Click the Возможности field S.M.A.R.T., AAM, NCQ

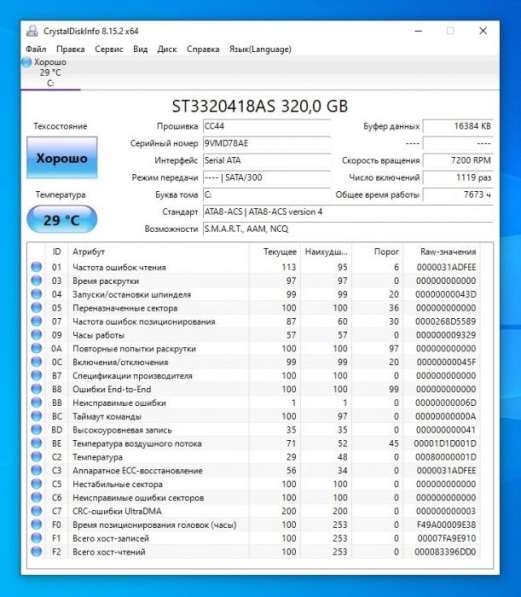pos(348,229)
